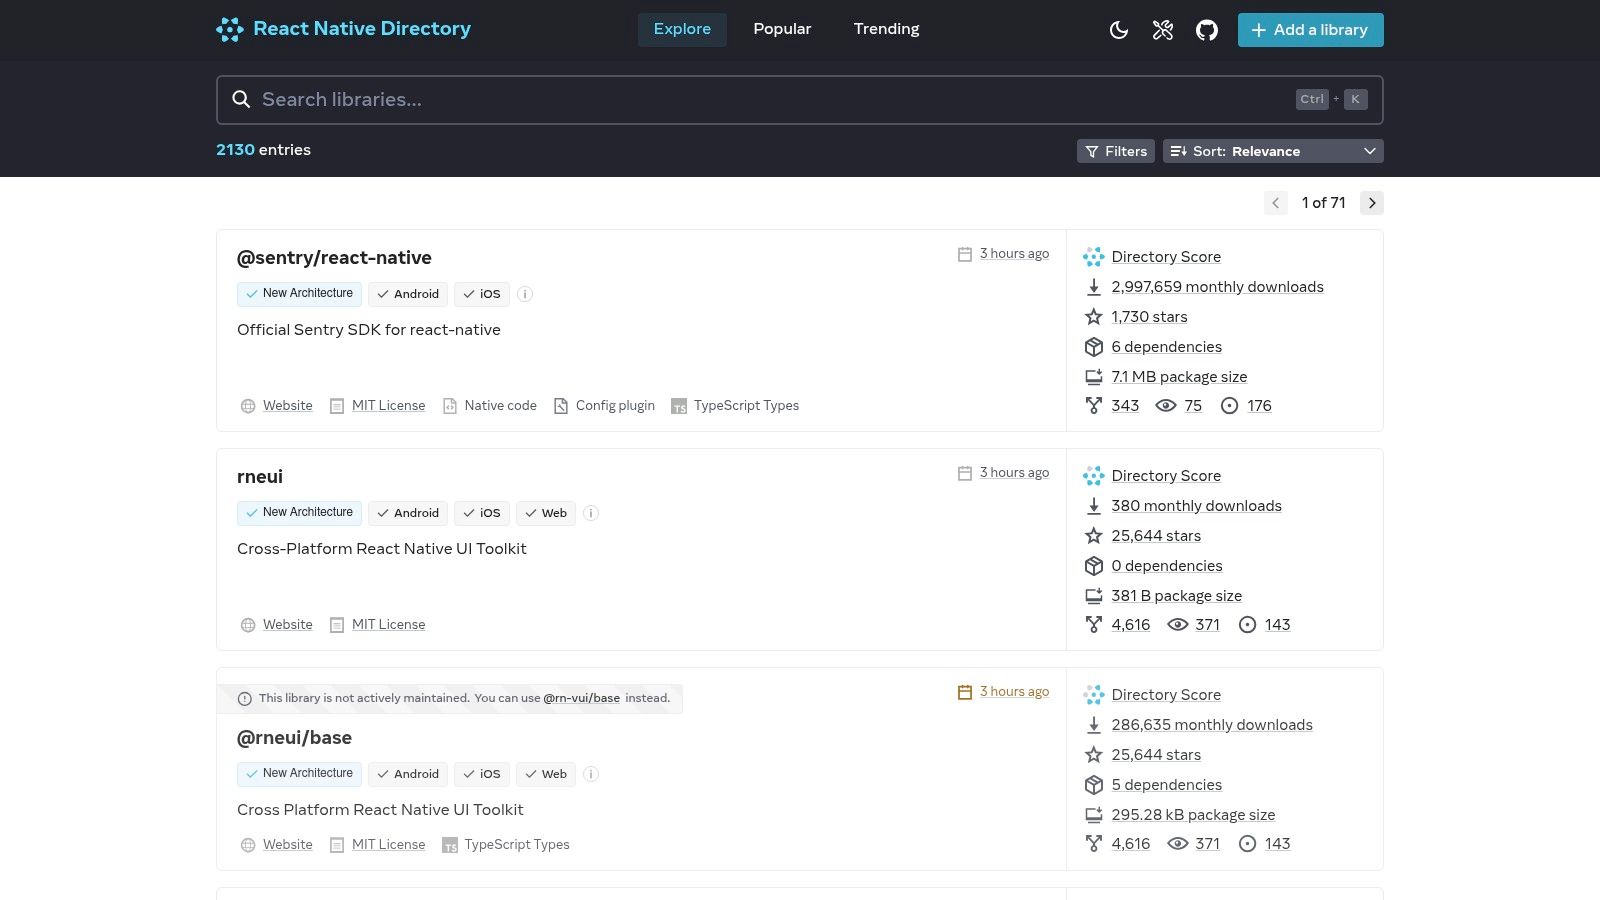Open the tools icon in header
Screen dimensions: 1600x900
pyautogui.click(x=1163, y=30)
